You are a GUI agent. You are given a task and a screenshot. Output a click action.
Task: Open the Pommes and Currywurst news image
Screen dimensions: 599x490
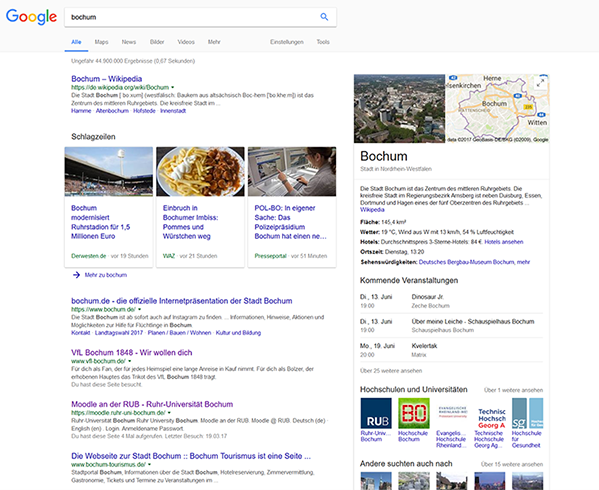click(201, 171)
